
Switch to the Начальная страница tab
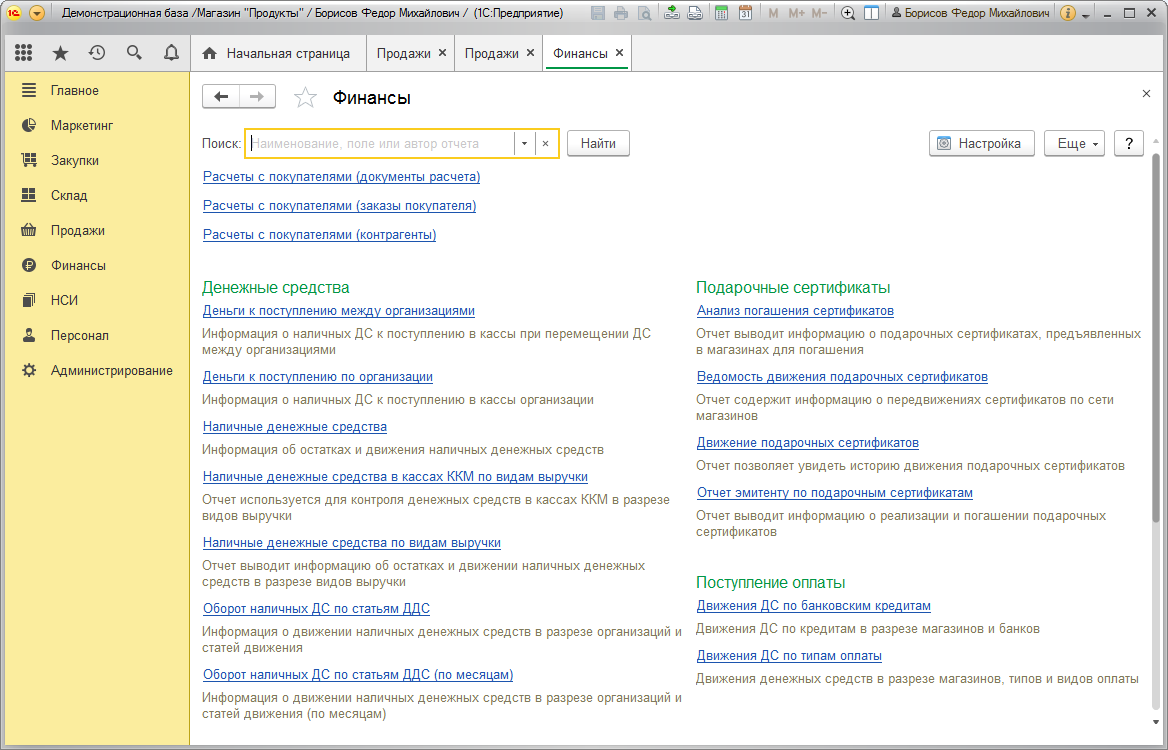pyautogui.click(x=279, y=54)
